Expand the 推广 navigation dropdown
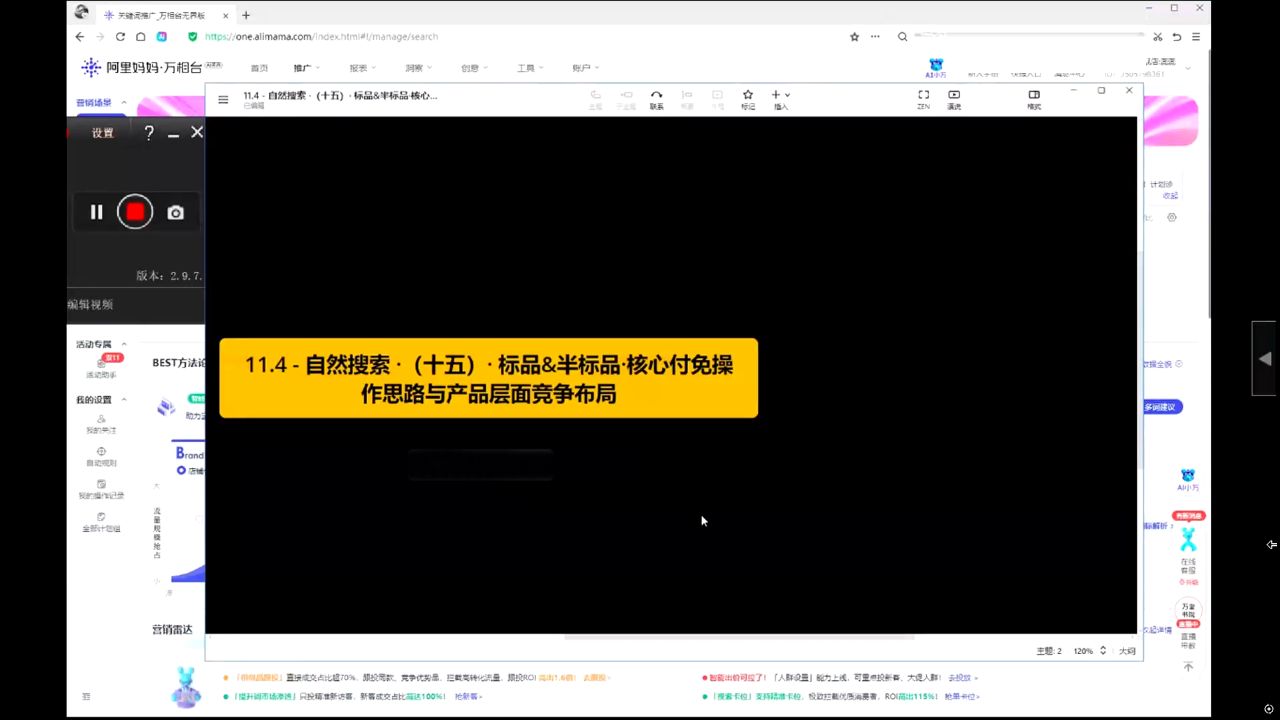The height and width of the screenshot is (720, 1280). point(306,68)
